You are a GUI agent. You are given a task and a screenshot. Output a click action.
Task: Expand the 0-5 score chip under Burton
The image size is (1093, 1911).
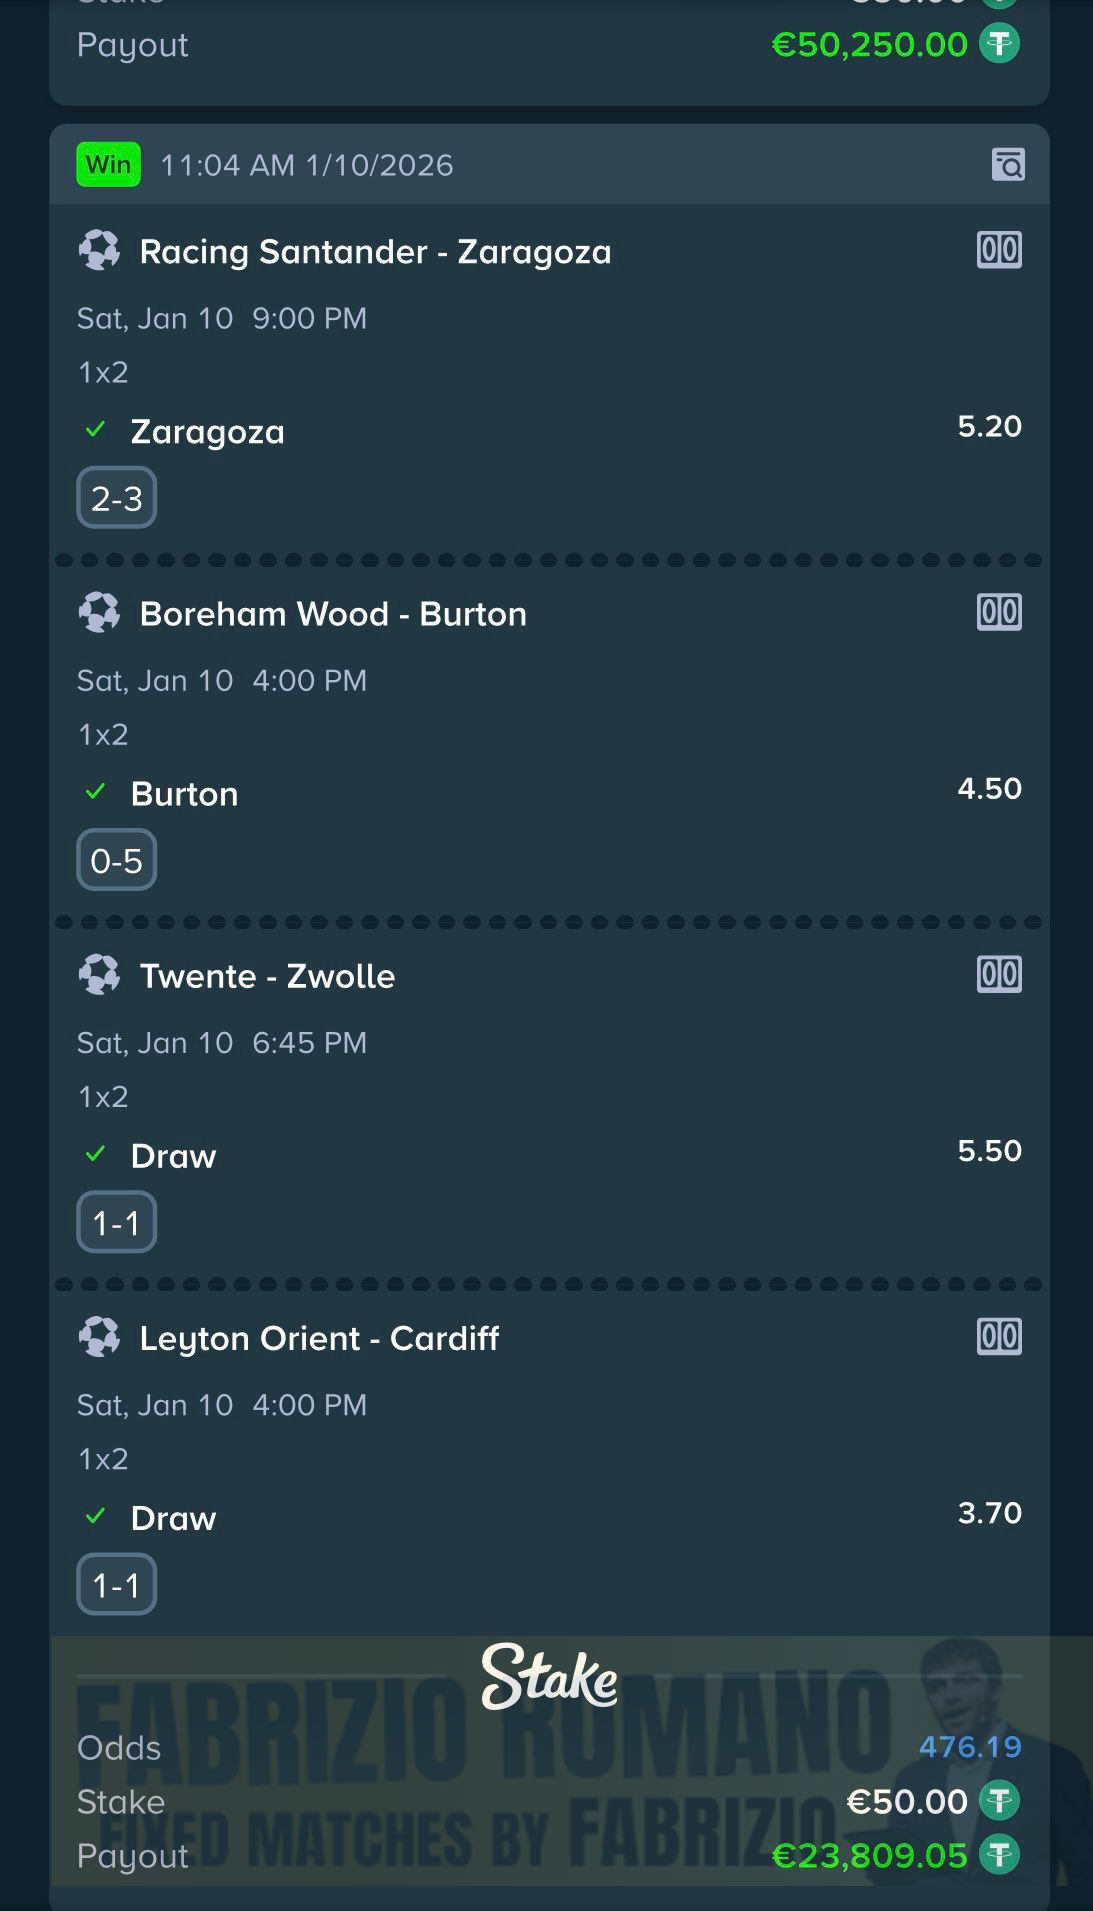click(x=116, y=859)
